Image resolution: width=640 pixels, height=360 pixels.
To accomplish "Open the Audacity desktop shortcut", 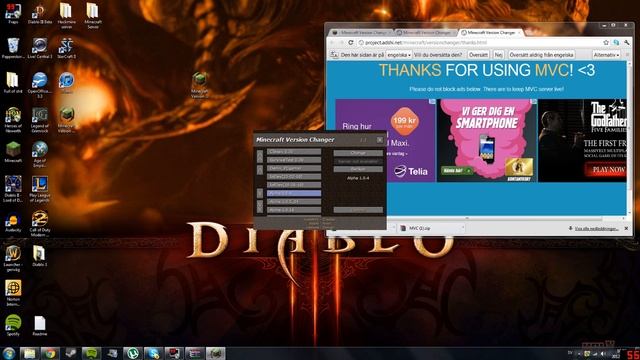I will click(x=13, y=223).
